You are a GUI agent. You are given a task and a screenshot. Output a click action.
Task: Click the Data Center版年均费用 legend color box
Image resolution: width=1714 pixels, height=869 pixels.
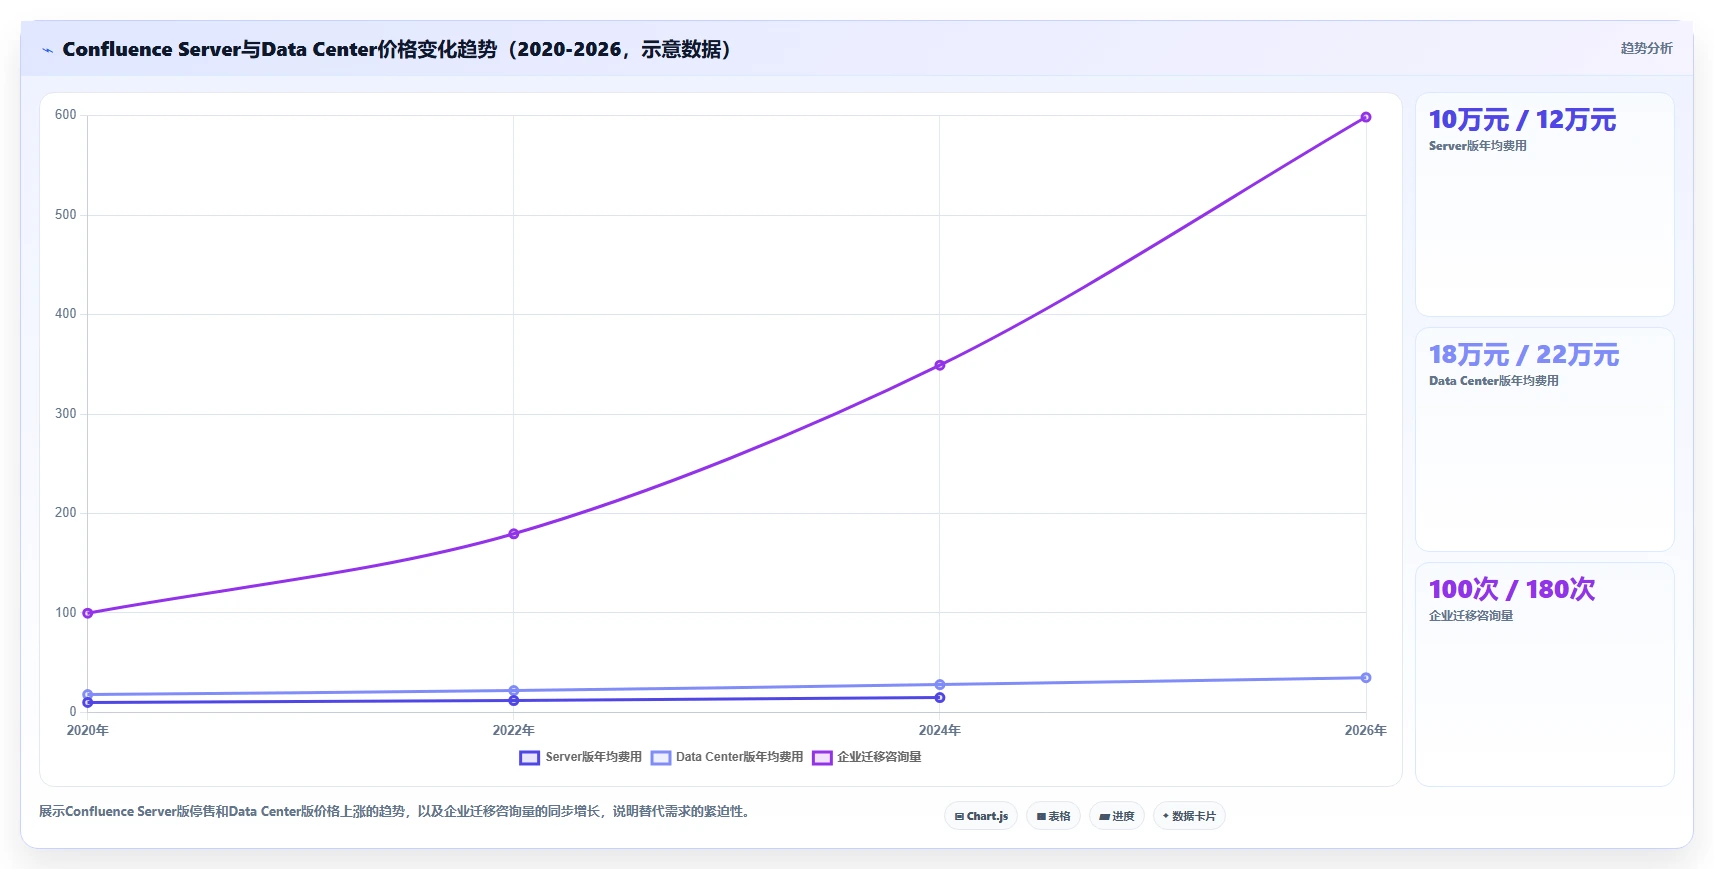[660, 757]
